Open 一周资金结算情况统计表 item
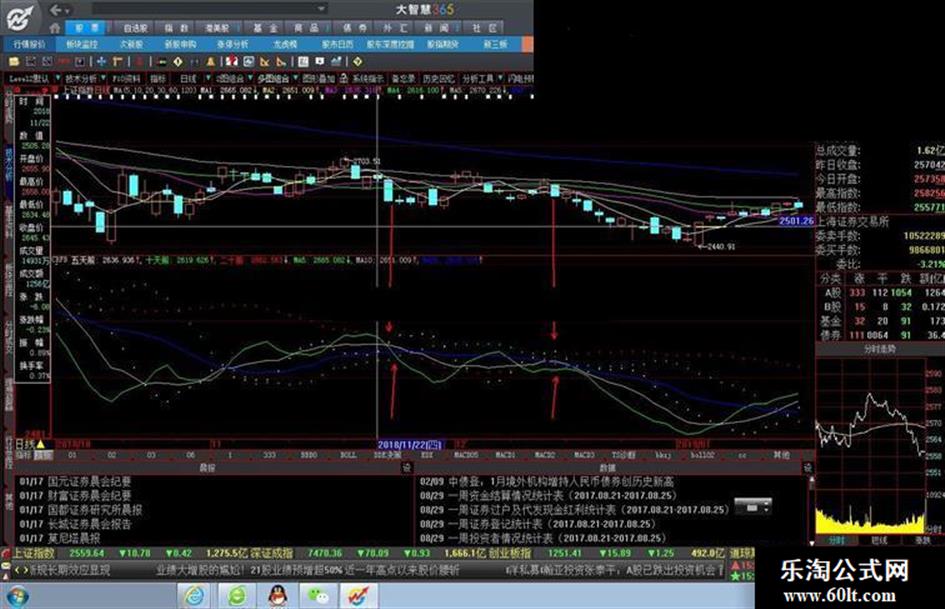This screenshot has width=945, height=609. pyautogui.click(x=548, y=496)
